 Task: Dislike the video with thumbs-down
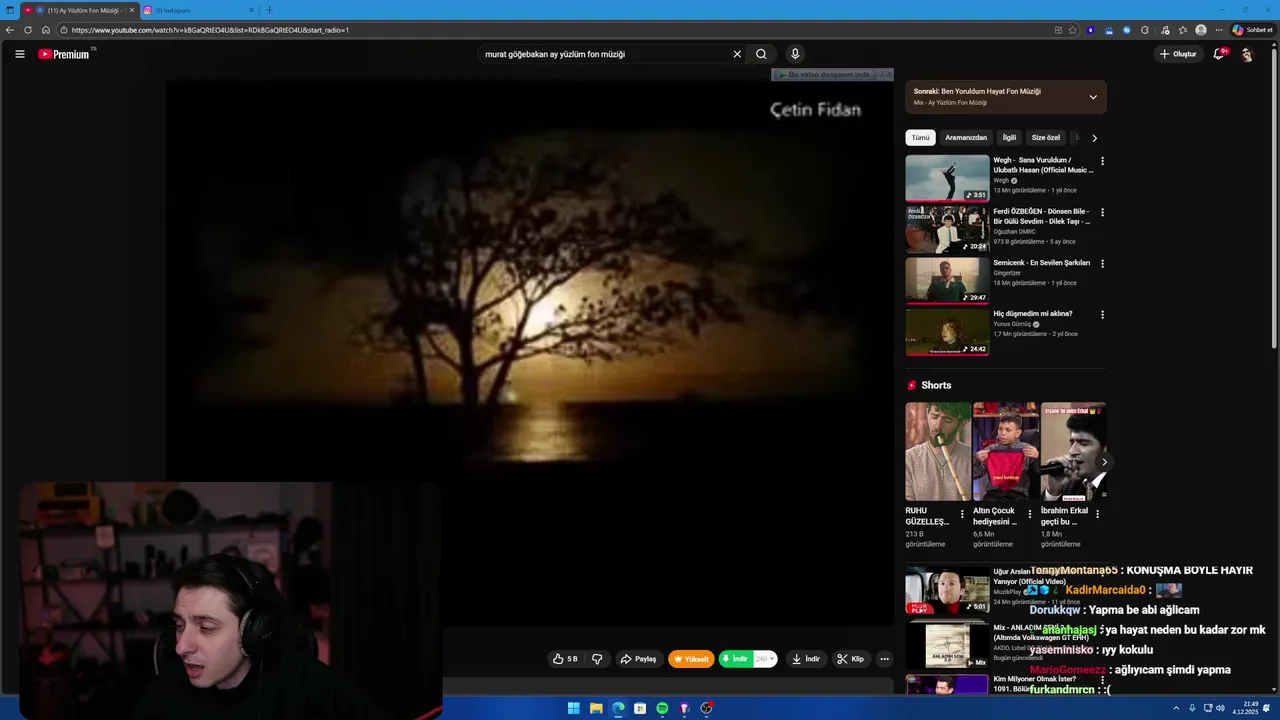tap(597, 659)
